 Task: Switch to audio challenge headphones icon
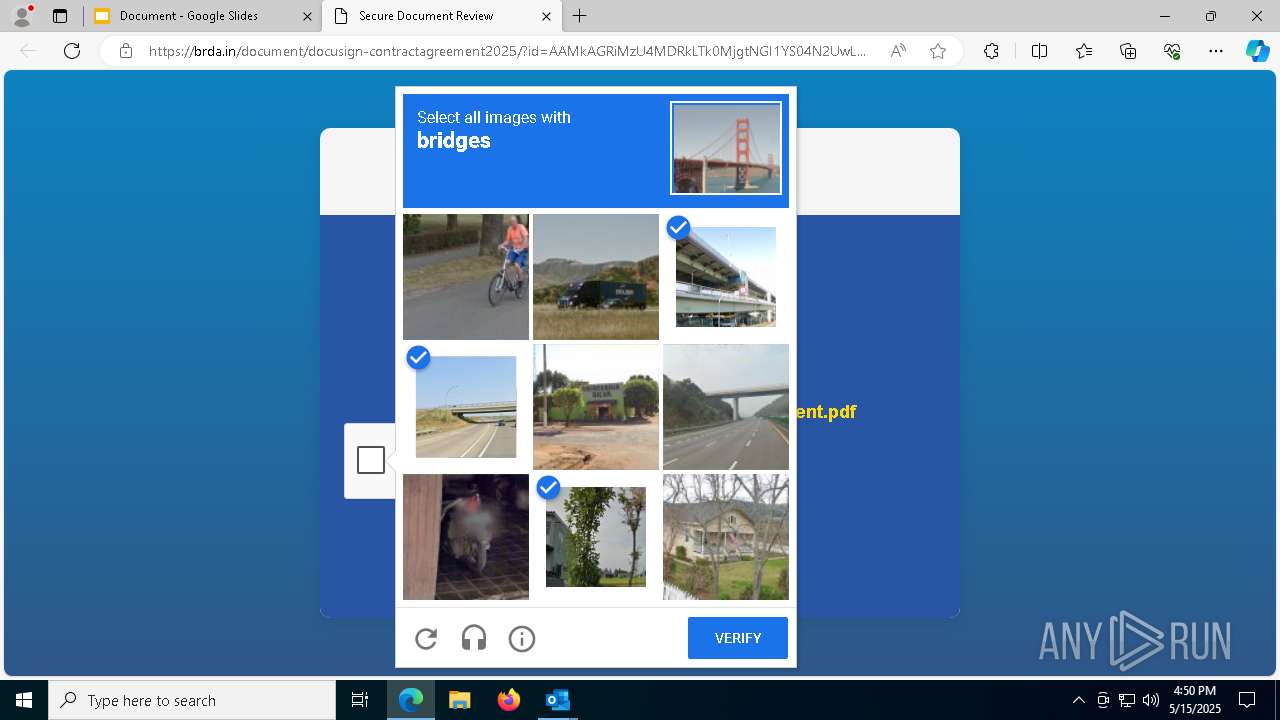click(x=474, y=638)
